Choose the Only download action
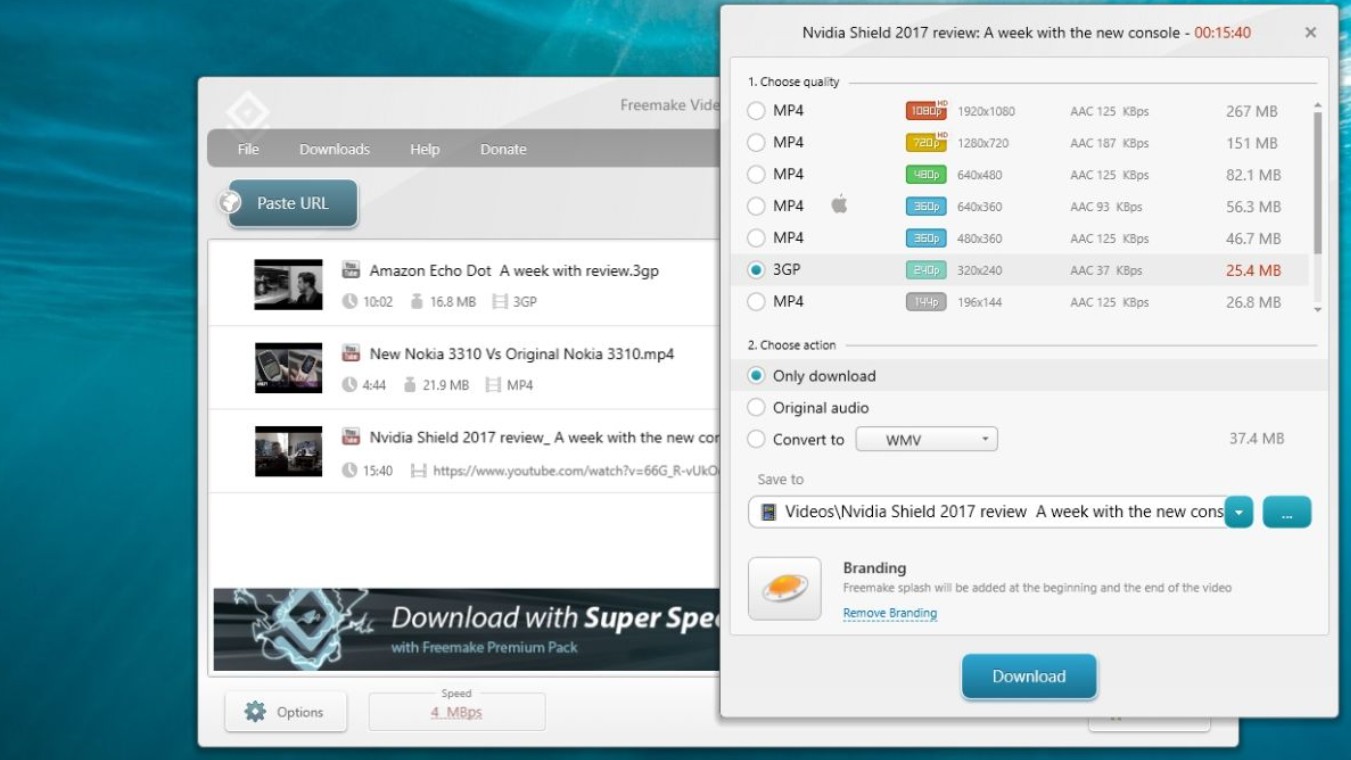 pyautogui.click(x=756, y=376)
